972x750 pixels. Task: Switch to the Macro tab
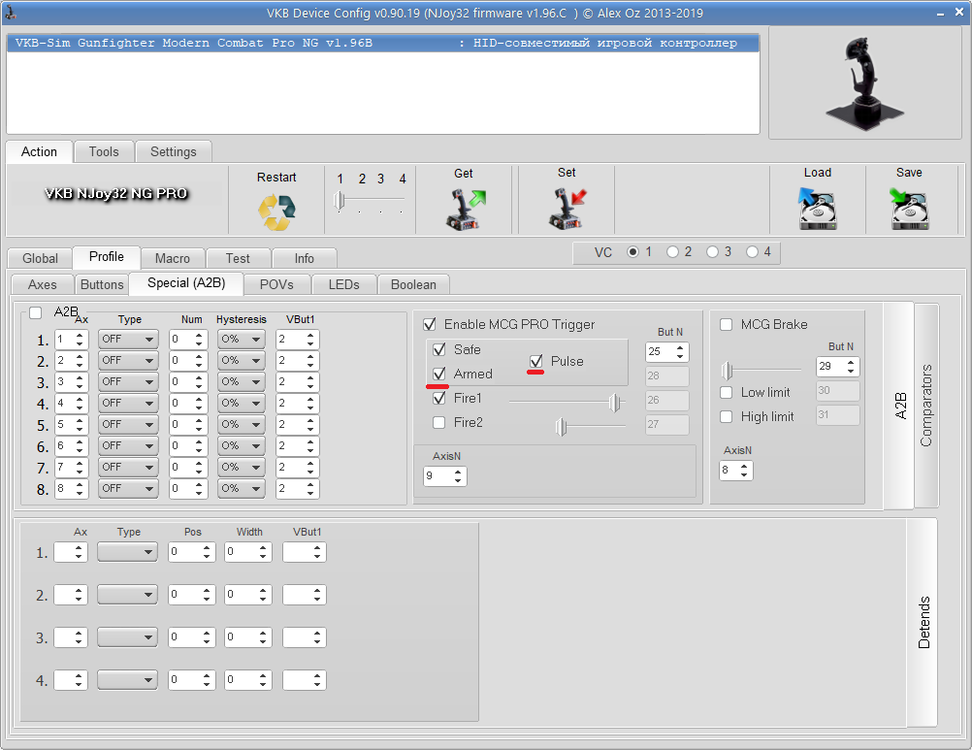point(172,258)
